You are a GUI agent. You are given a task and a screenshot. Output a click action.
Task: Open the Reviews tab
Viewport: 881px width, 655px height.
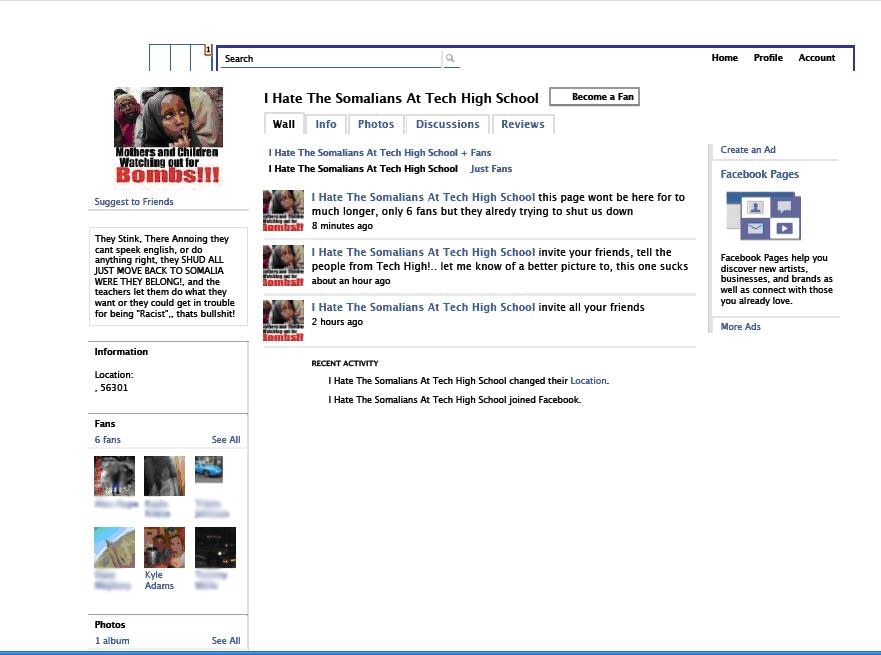(x=523, y=124)
